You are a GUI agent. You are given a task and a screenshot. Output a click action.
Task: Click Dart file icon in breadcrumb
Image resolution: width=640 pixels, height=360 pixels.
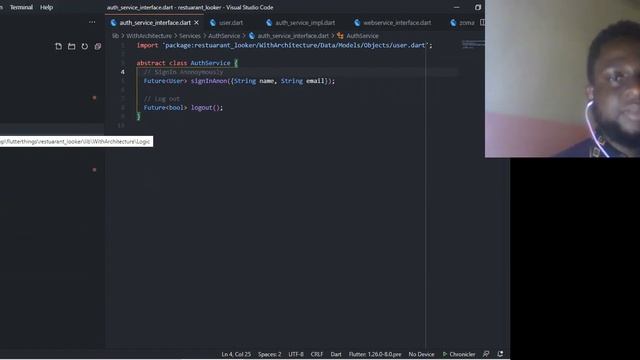[x=252, y=36]
